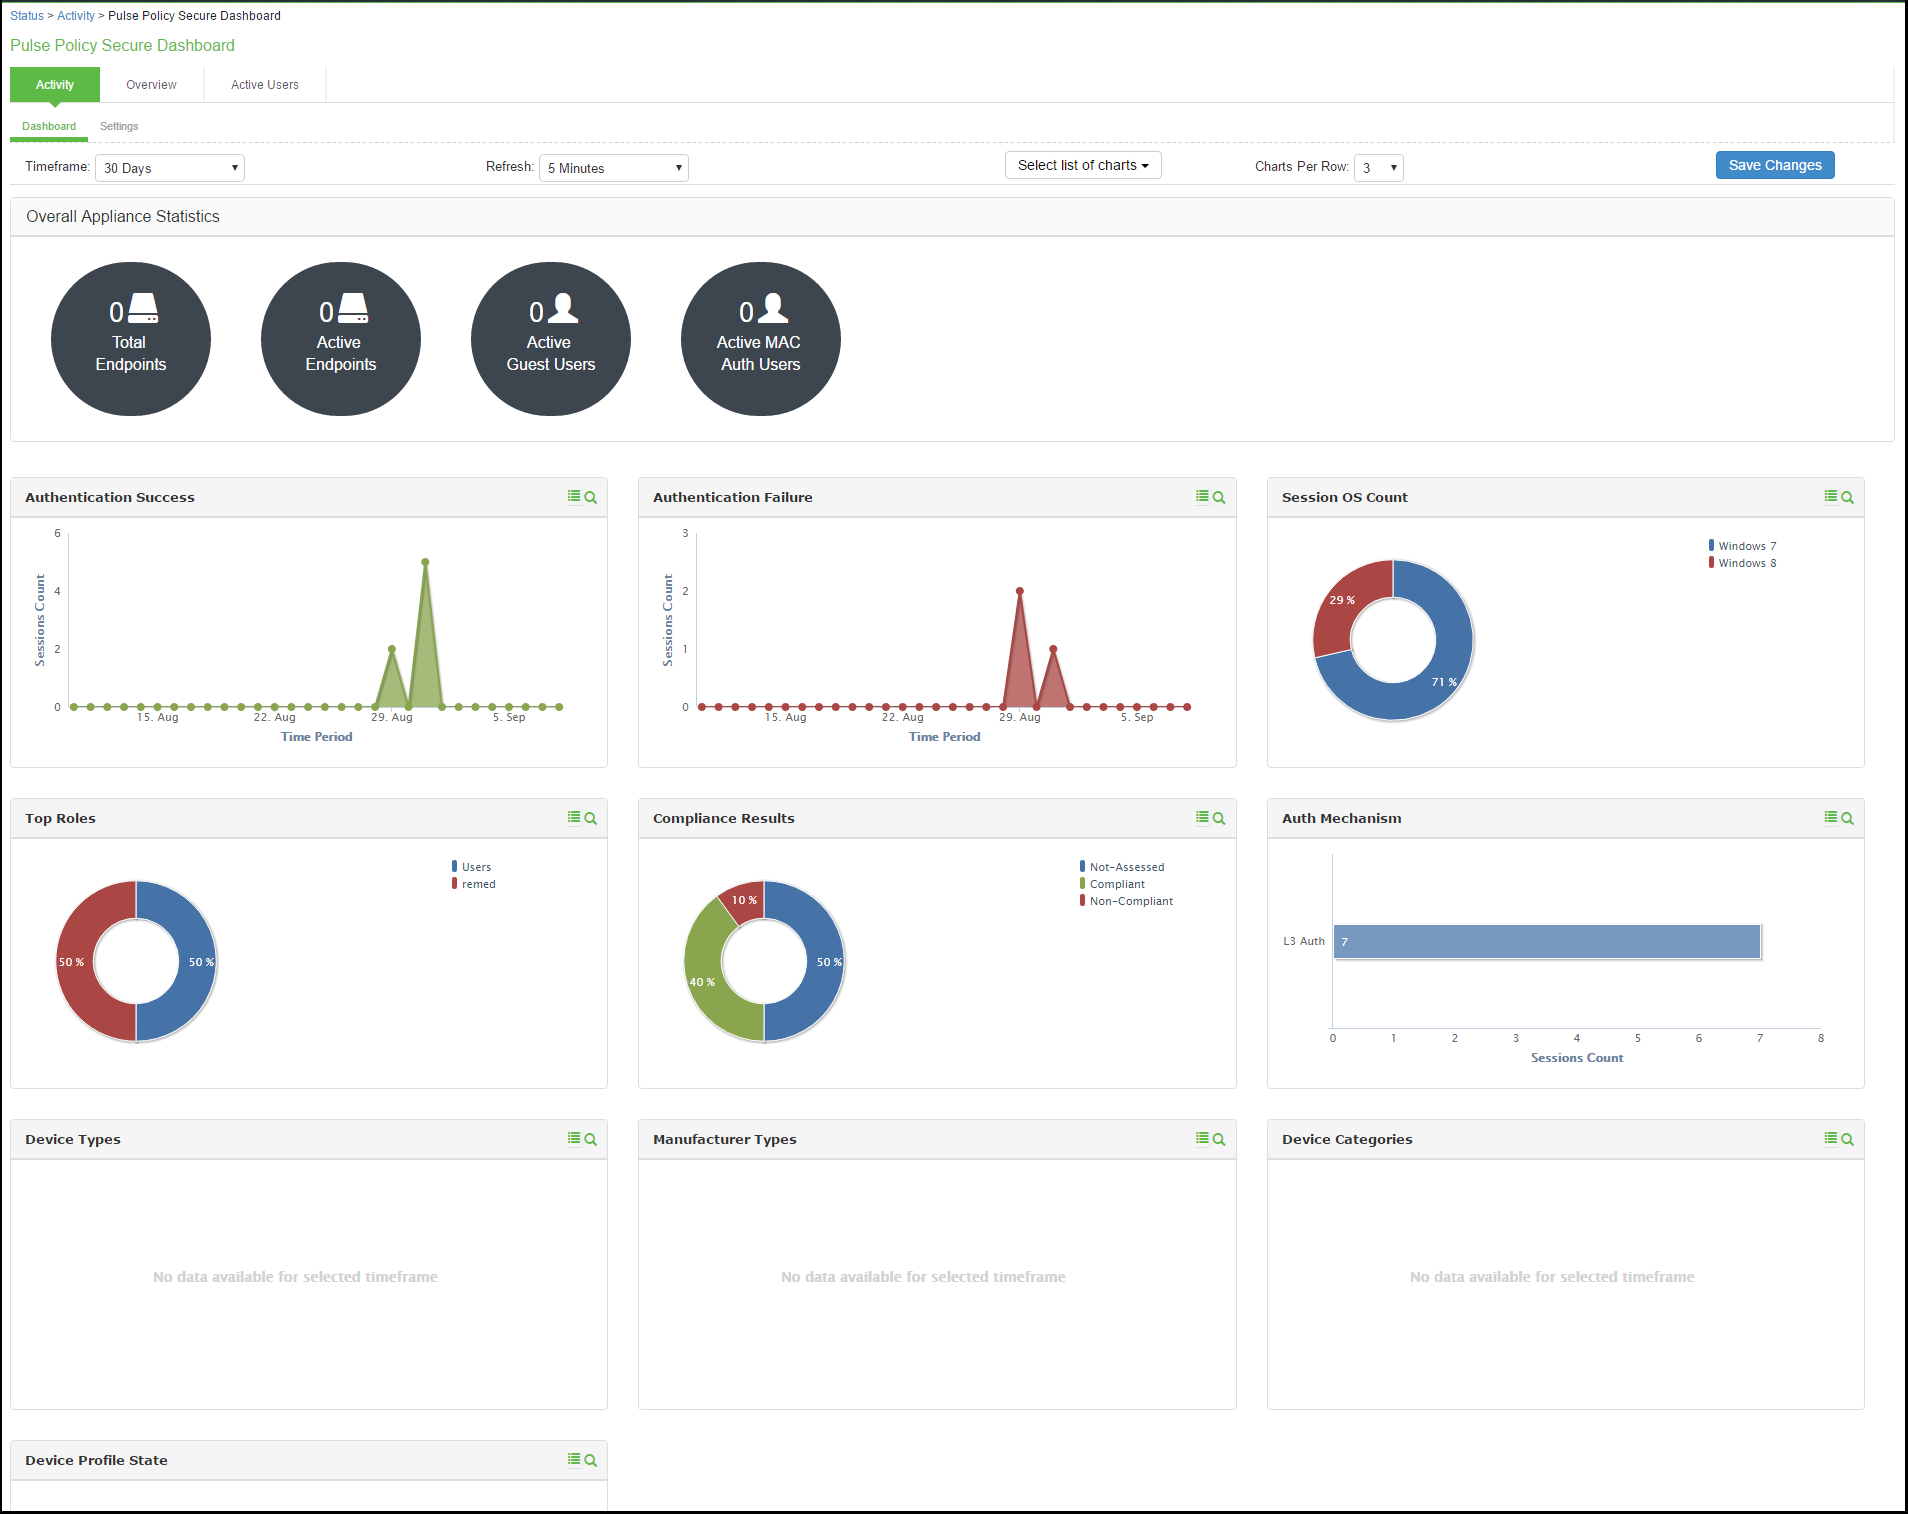Toggle Windows 7 series in Session OS legend
This screenshot has width=1908, height=1514.
[x=1746, y=546]
